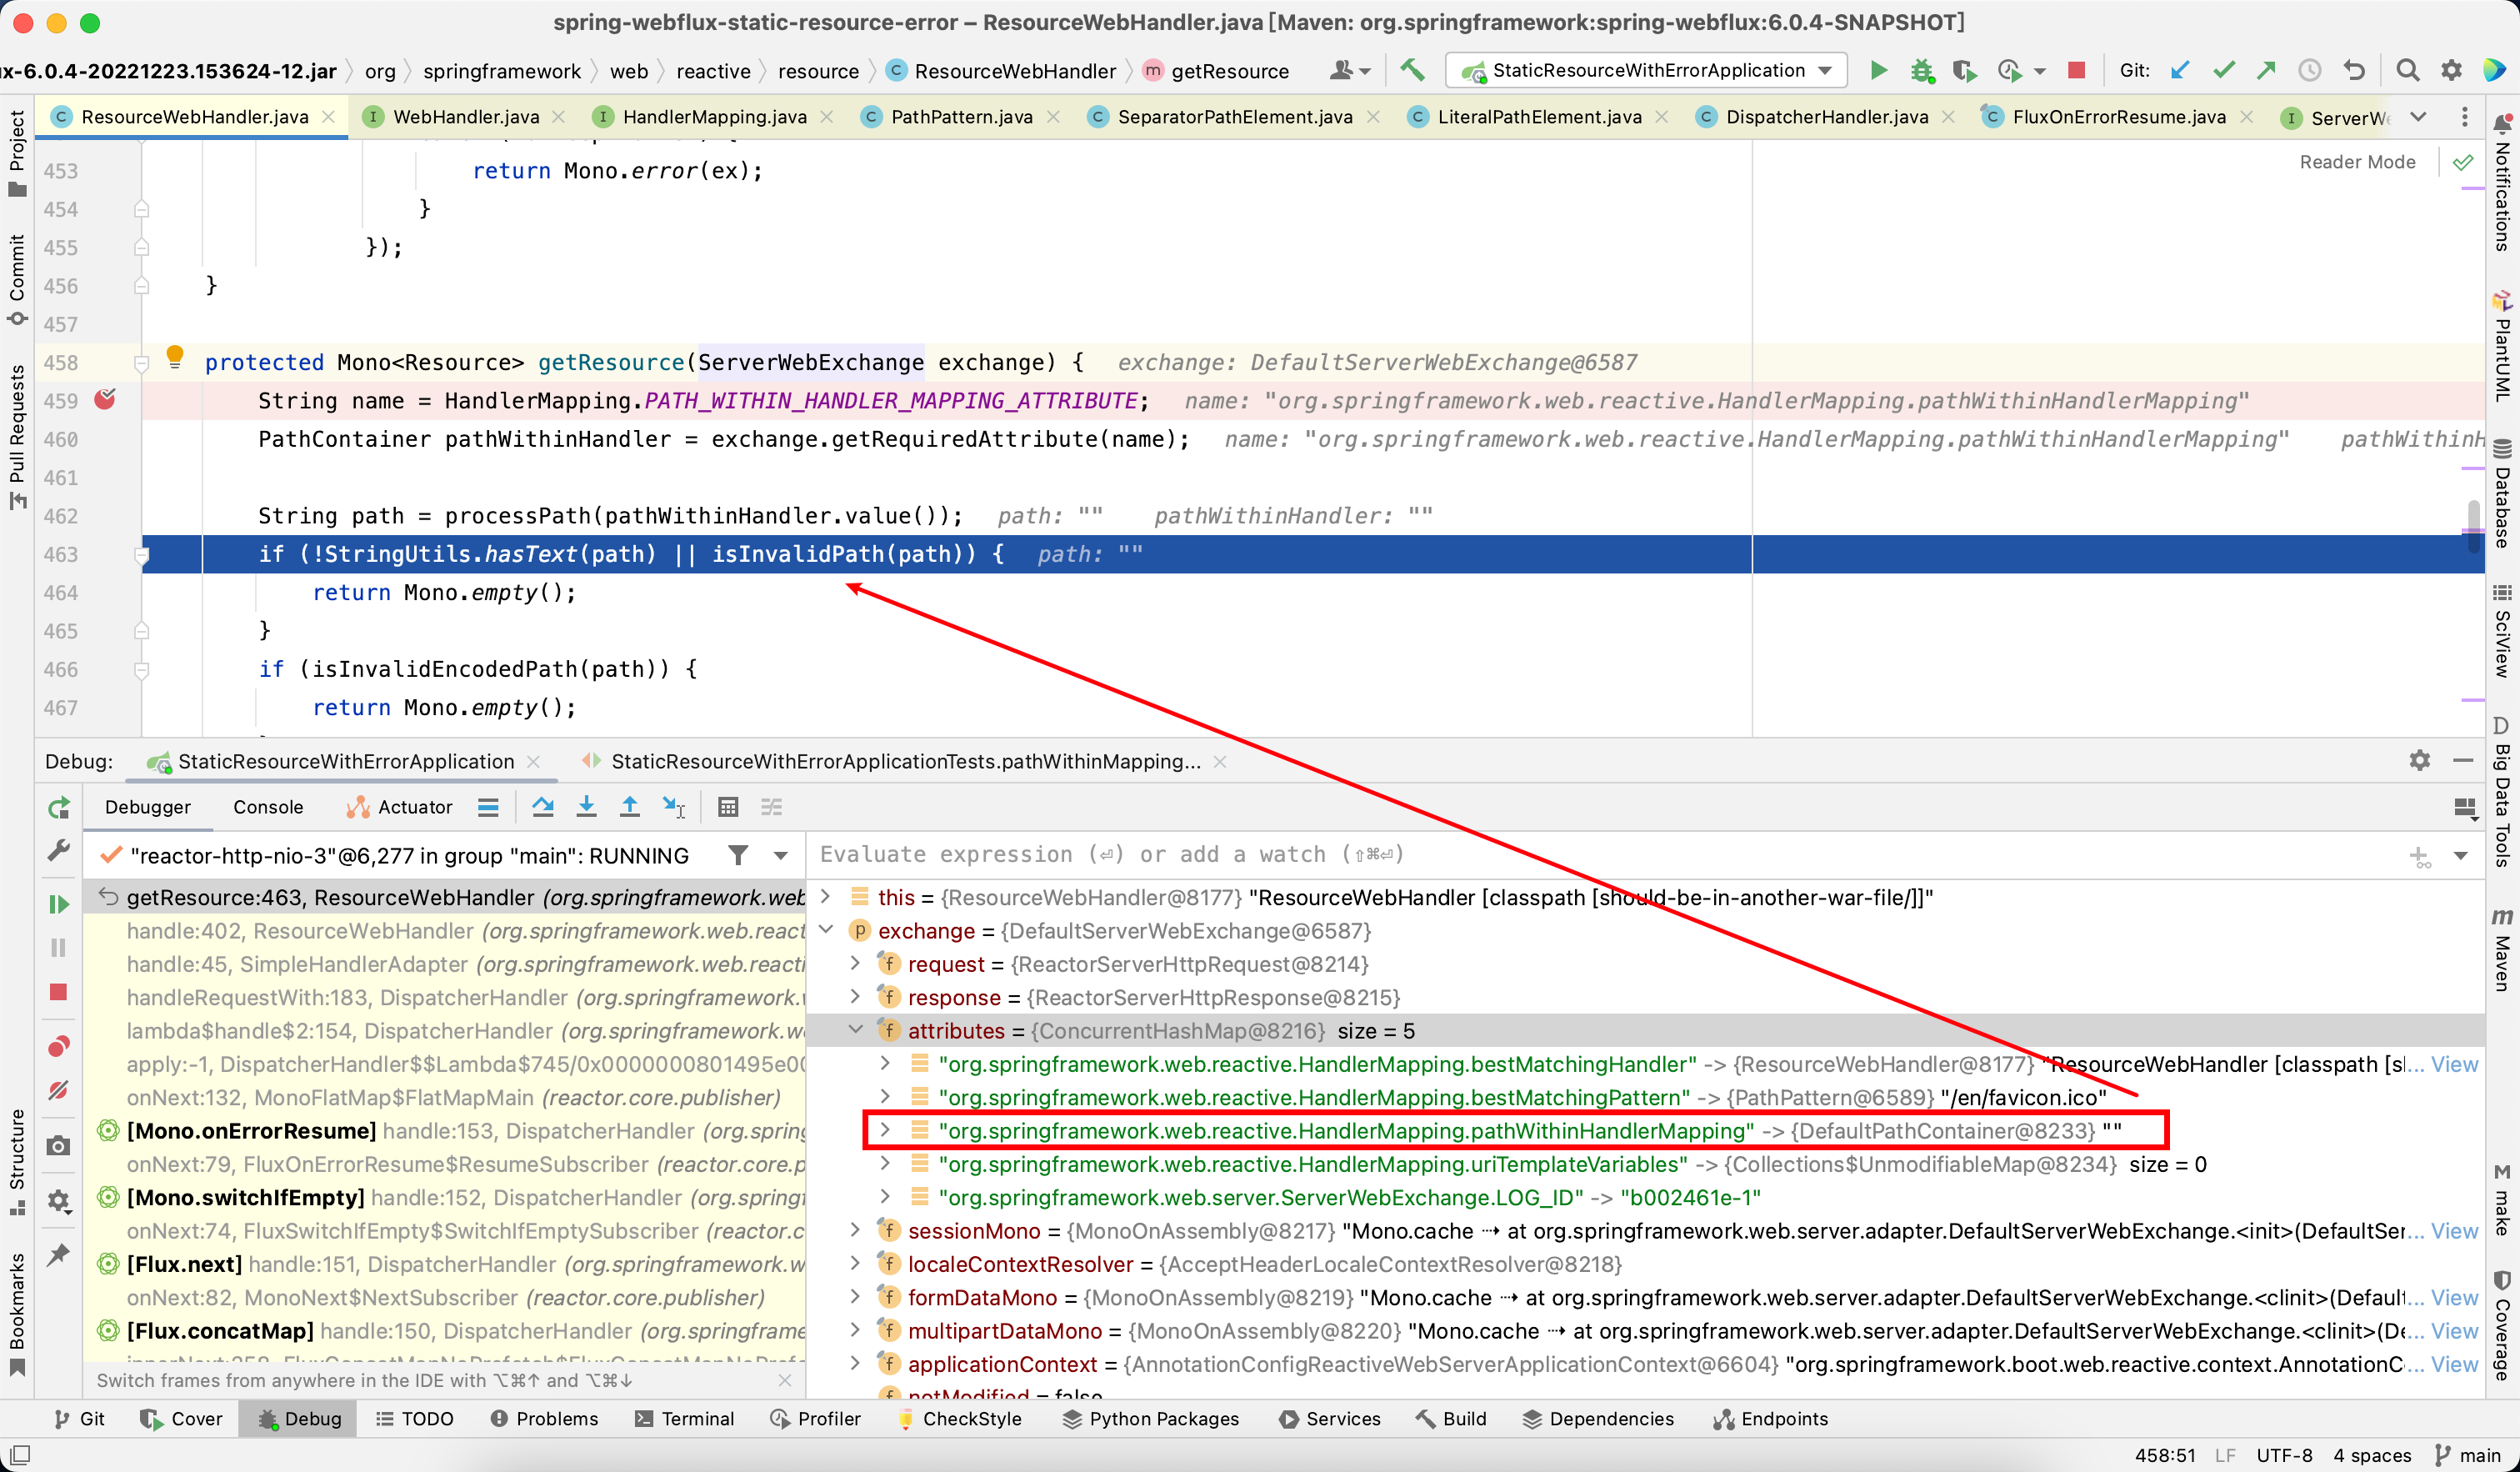Open Endpoints tool window button
This screenshot has width=2520, height=1472.
click(1771, 1419)
